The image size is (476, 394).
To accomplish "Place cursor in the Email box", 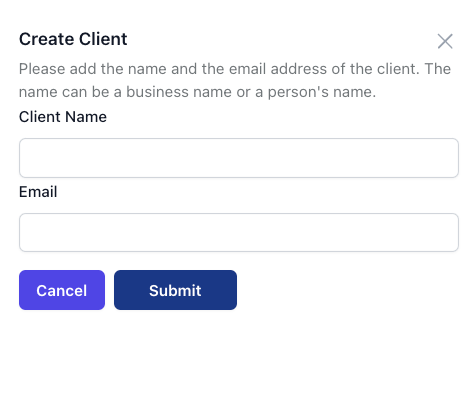I will pos(239,232).
